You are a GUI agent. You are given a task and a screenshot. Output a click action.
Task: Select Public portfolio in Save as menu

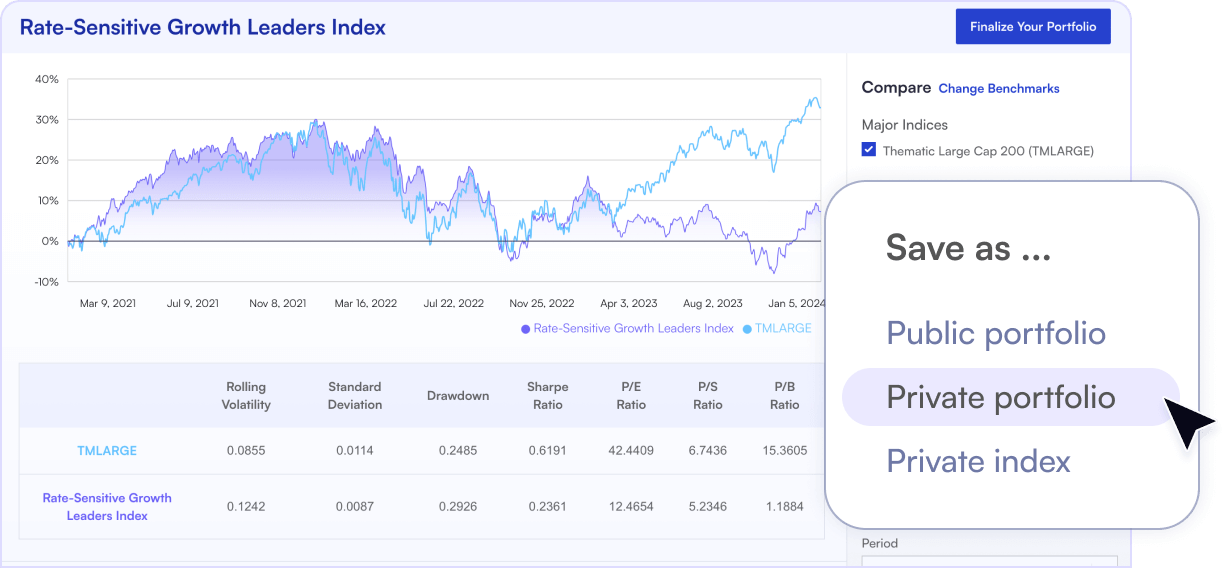pos(996,333)
